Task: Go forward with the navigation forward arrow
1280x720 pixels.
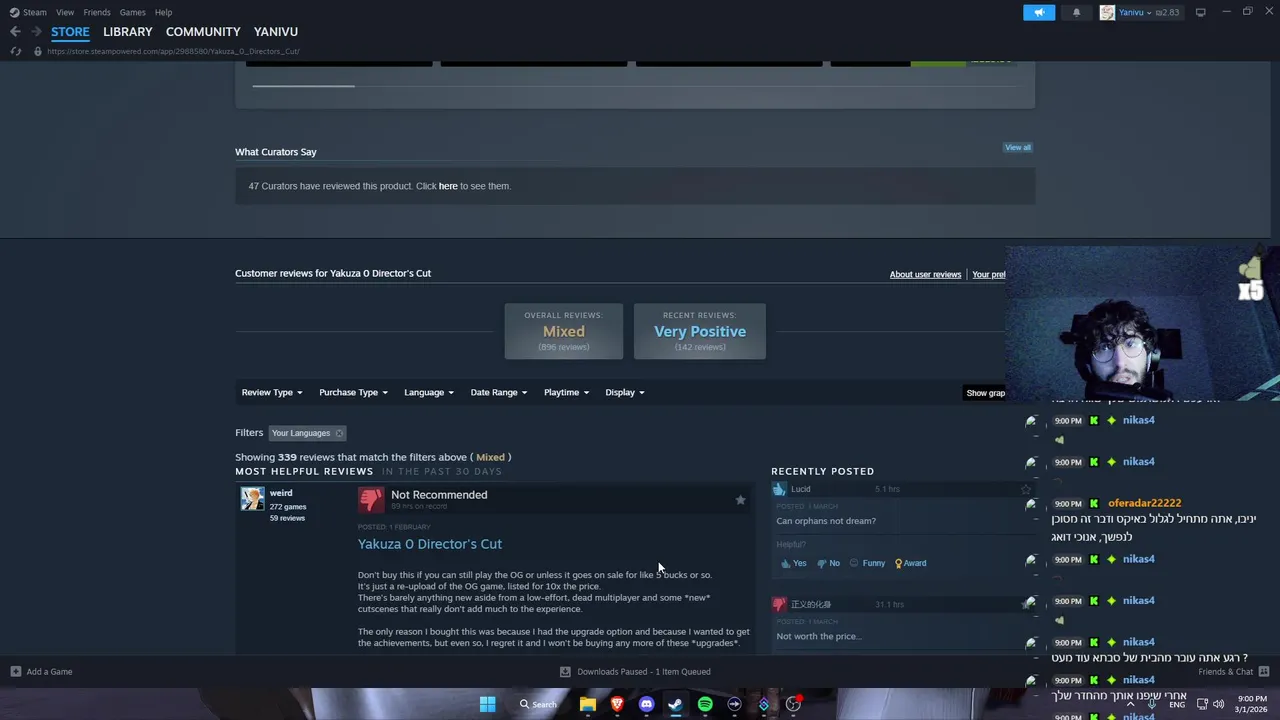Action: 36,32
